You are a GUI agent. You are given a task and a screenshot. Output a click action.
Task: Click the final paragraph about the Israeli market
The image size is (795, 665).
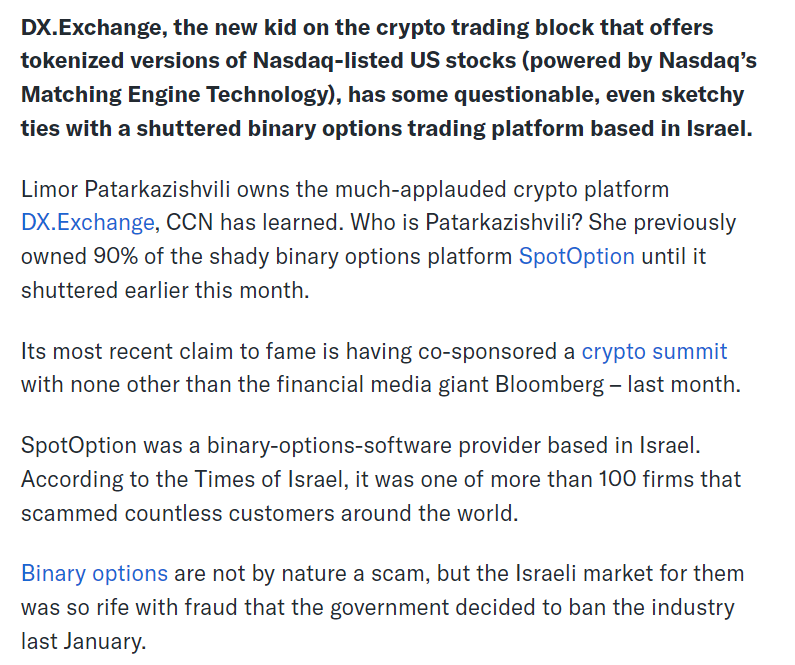click(x=380, y=607)
